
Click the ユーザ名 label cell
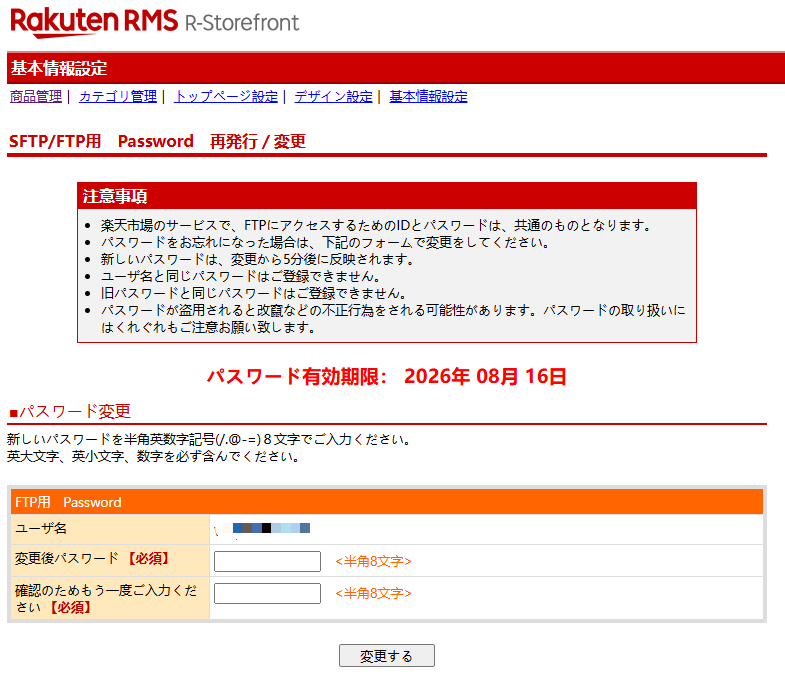110,529
